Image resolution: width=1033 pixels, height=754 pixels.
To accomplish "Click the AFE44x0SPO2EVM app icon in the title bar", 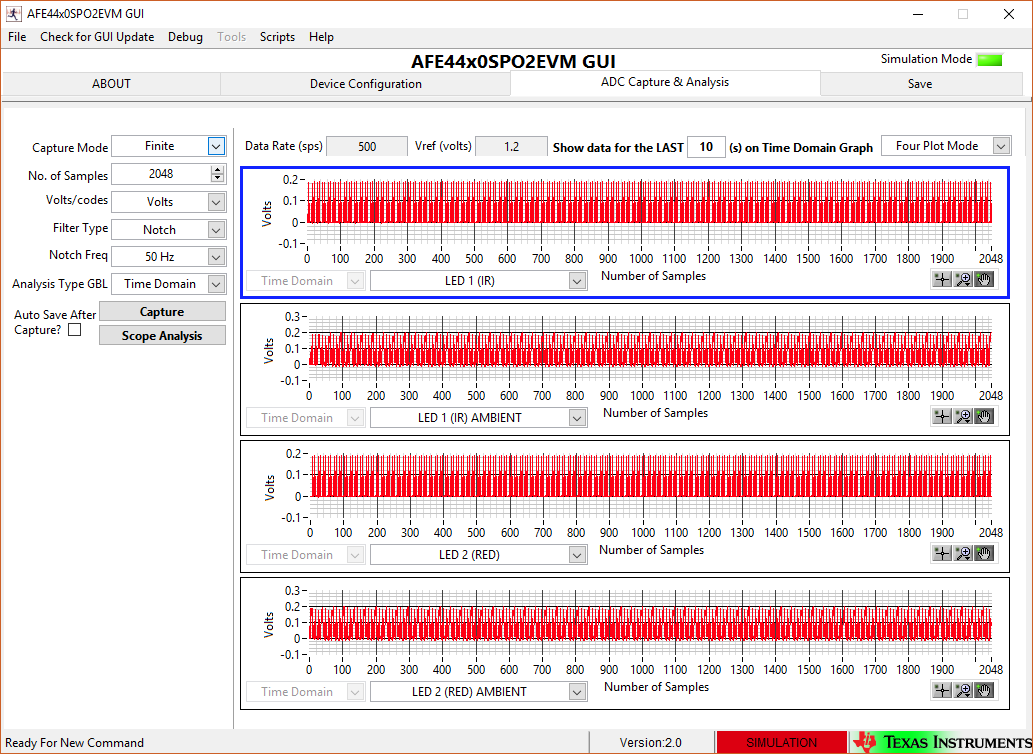I will 13,13.
